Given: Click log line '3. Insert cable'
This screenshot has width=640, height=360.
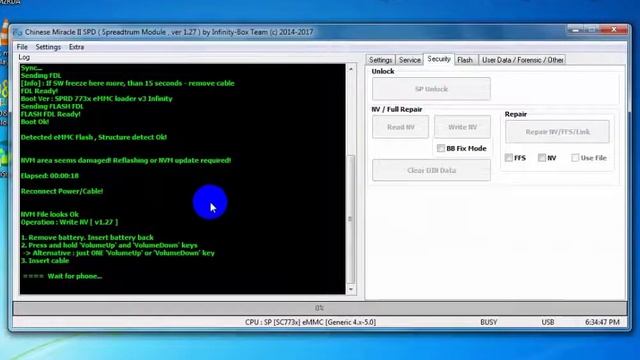Looking at the screenshot, I should pyautogui.click(x=45, y=261).
